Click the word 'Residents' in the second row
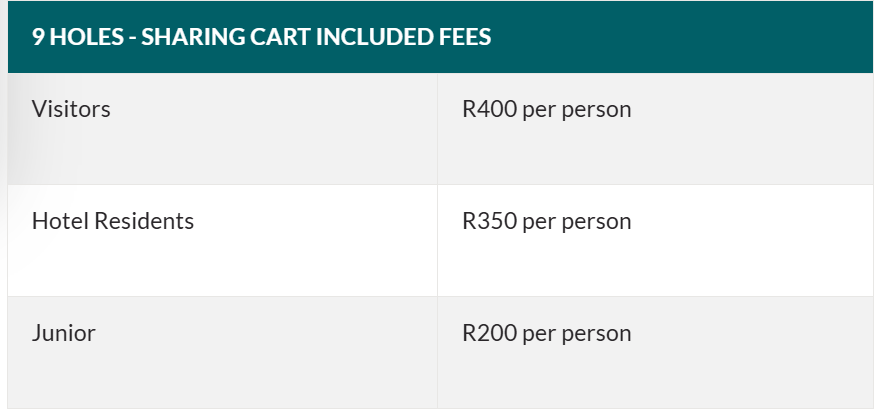 [144, 221]
